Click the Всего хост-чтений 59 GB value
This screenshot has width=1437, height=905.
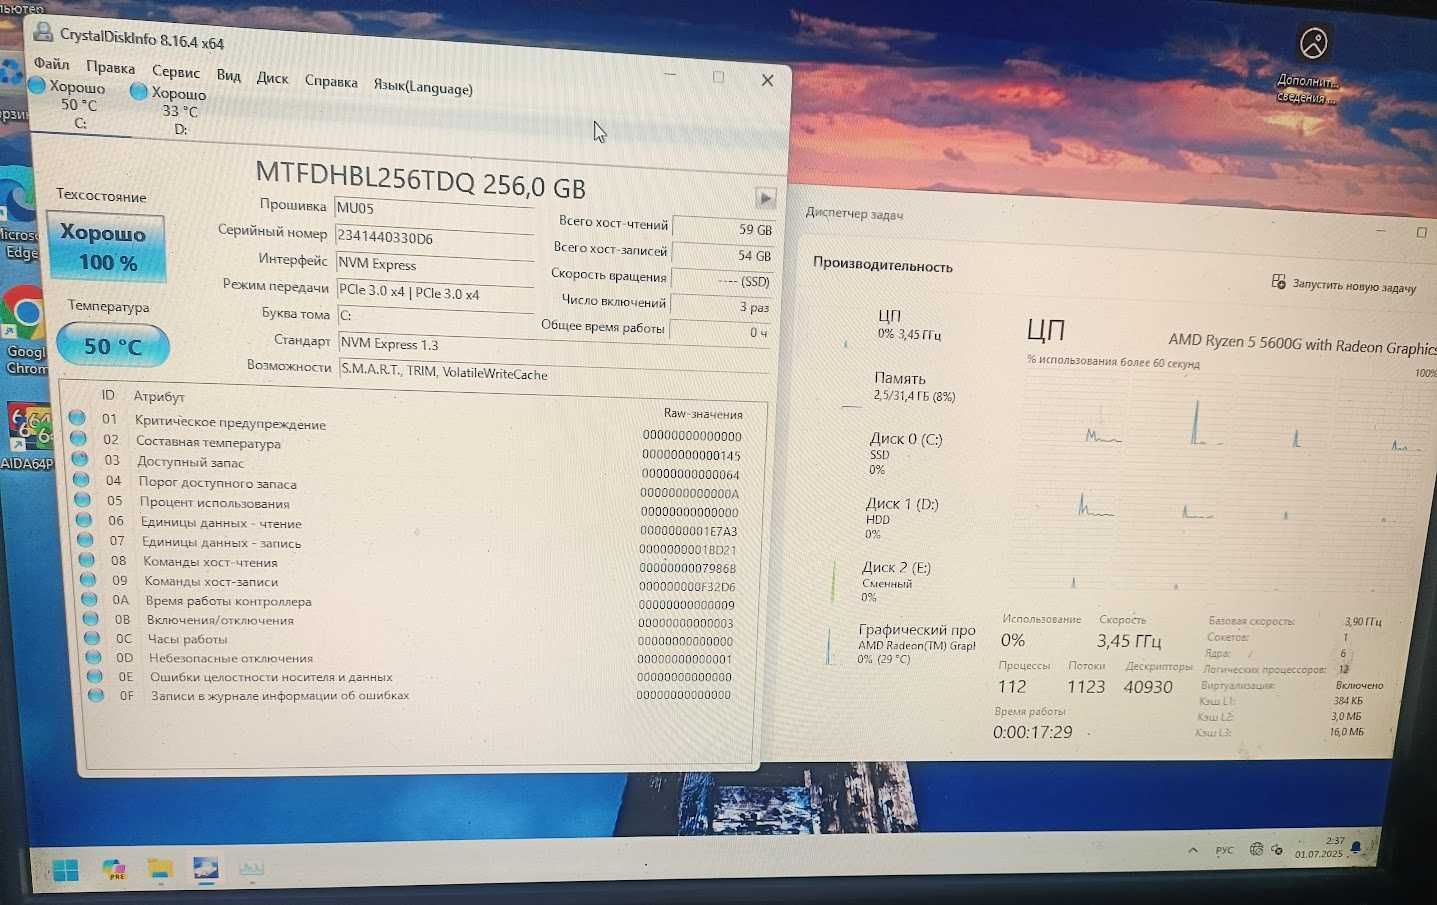click(x=725, y=229)
